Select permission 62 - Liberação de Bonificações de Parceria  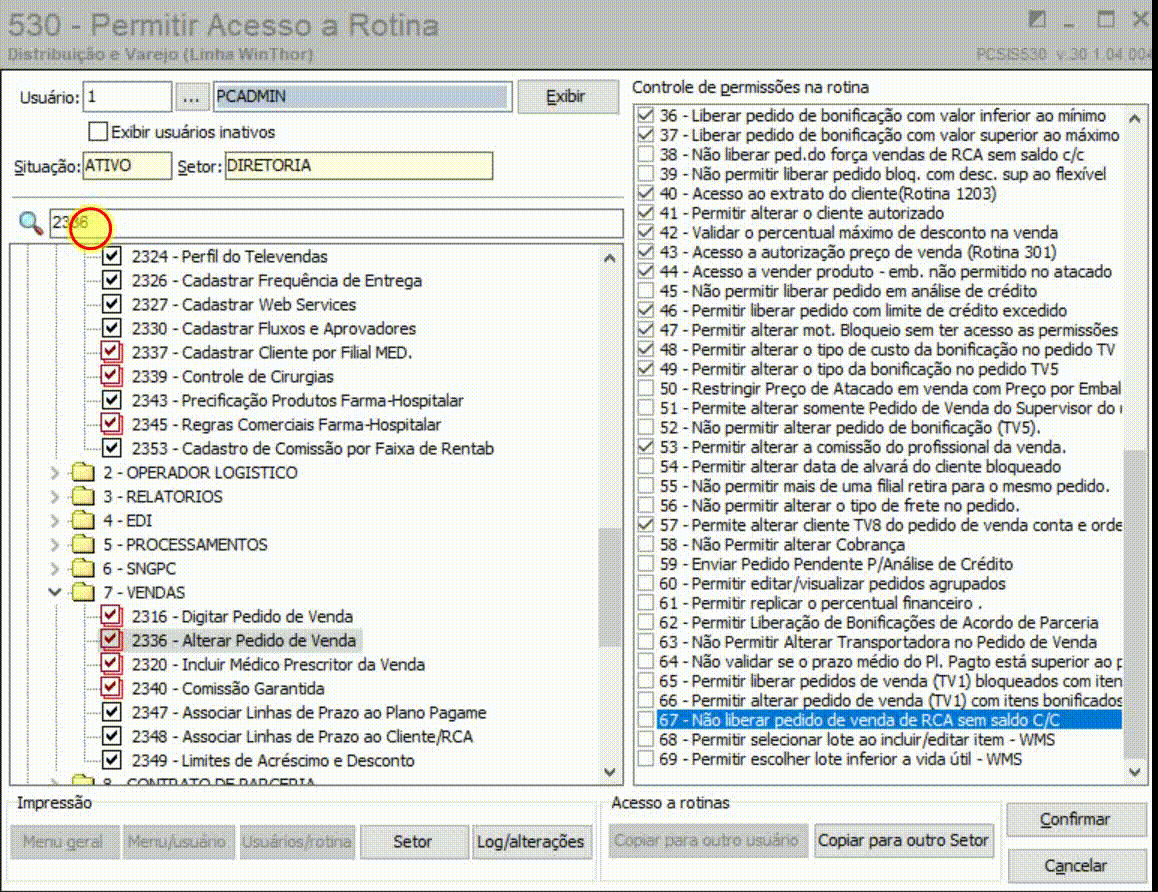point(878,622)
